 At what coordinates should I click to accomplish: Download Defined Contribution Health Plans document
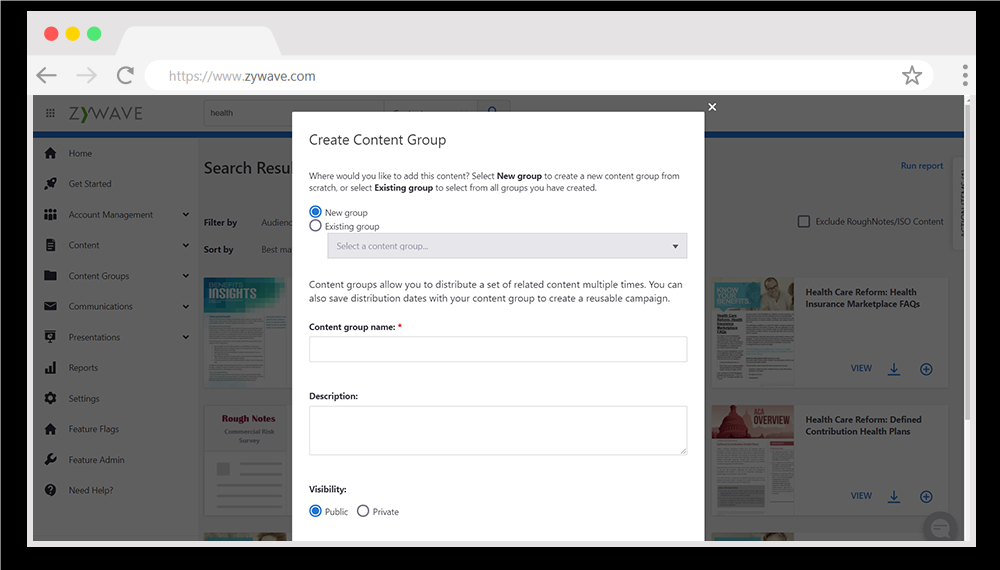(x=894, y=497)
